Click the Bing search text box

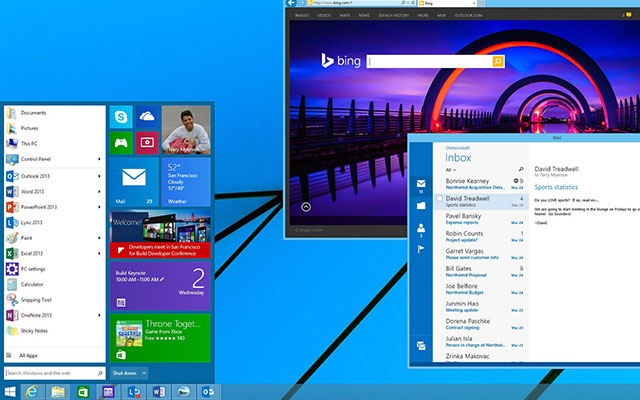[x=430, y=62]
